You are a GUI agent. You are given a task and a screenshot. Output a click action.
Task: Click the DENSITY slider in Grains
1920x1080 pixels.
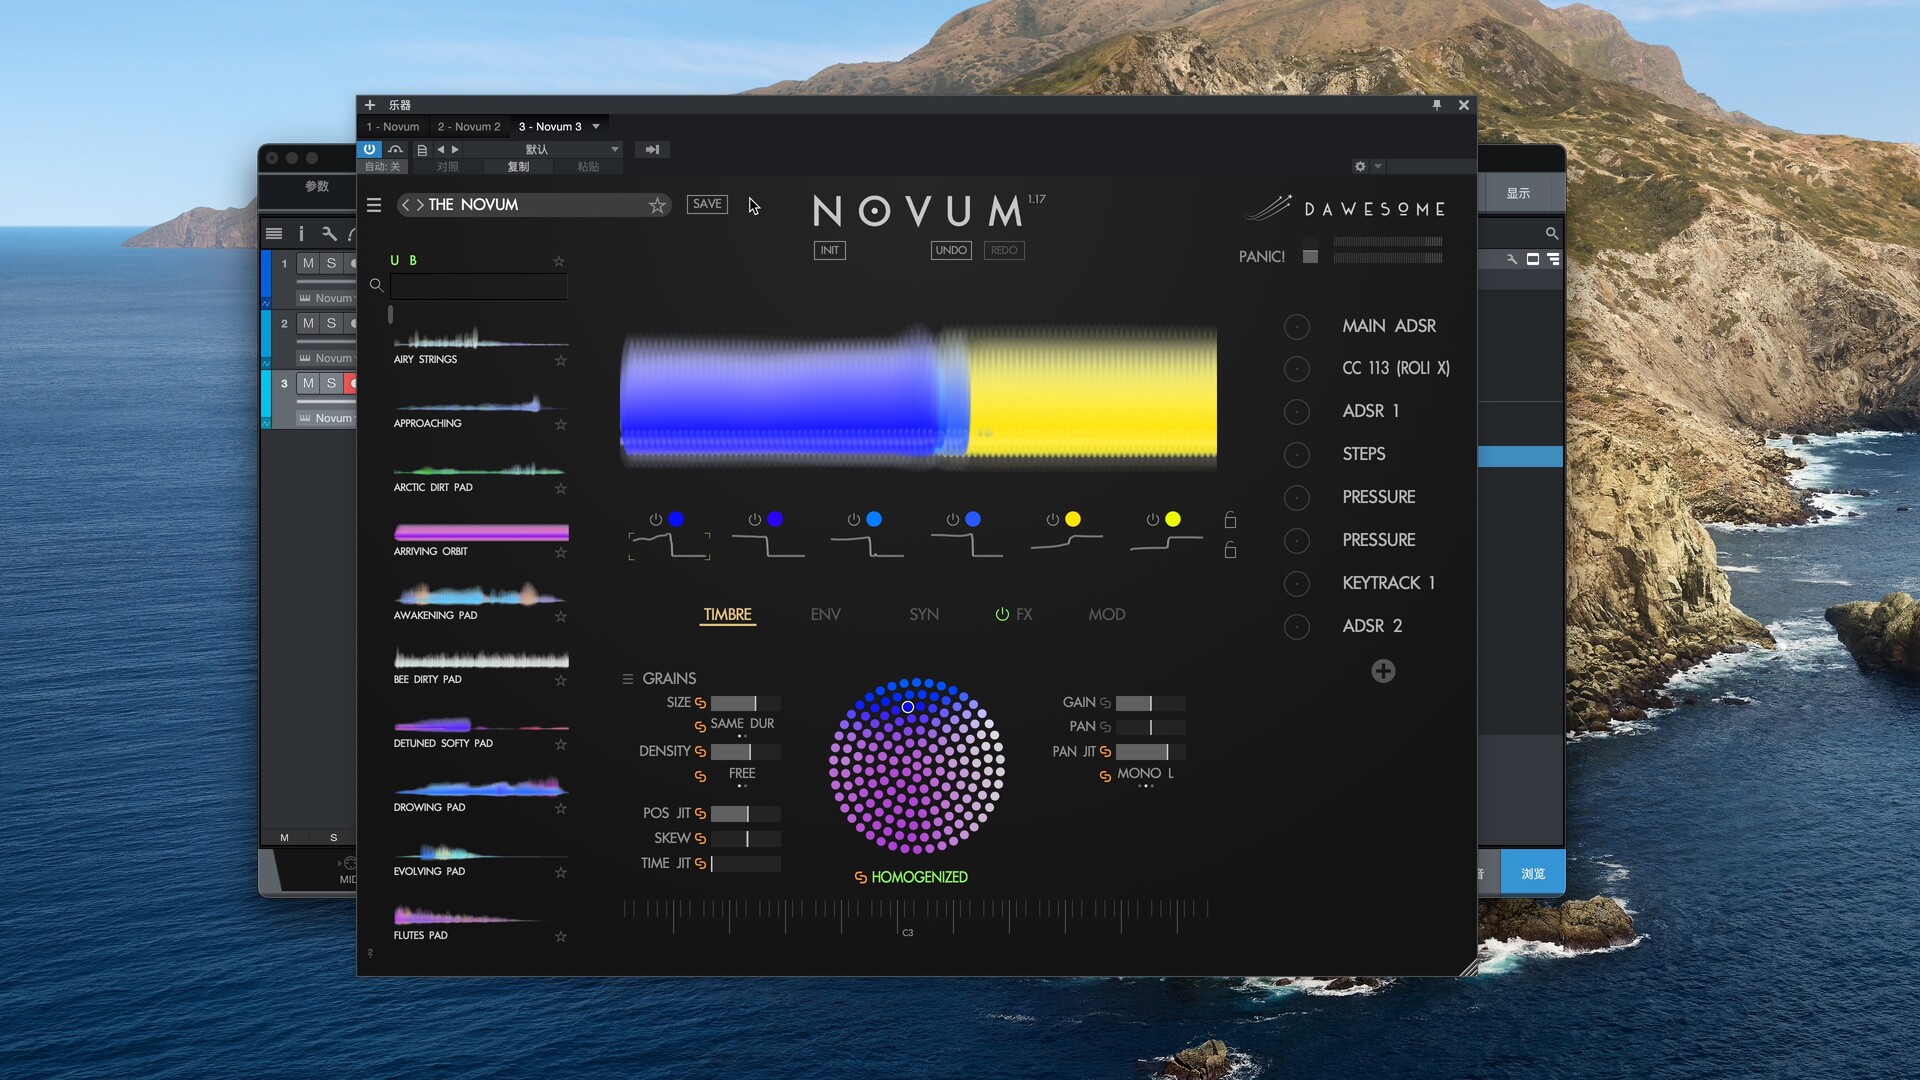(x=745, y=752)
